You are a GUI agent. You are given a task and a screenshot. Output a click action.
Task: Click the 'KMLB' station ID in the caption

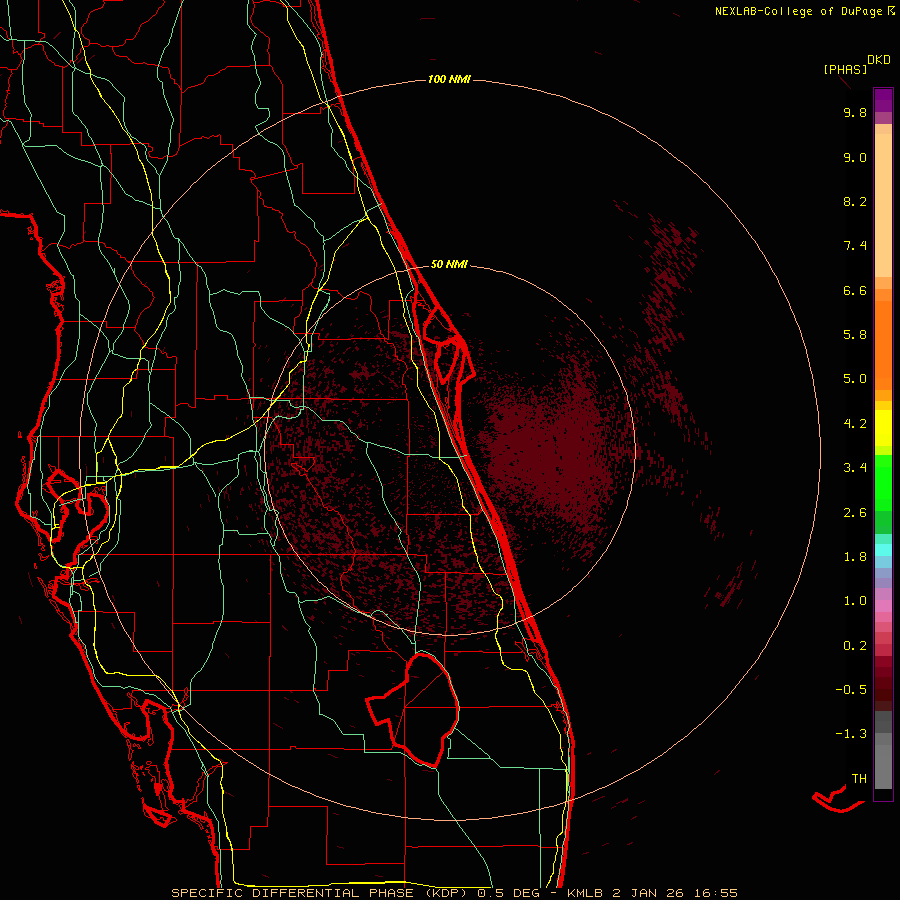pyautogui.click(x=585, y=893)
